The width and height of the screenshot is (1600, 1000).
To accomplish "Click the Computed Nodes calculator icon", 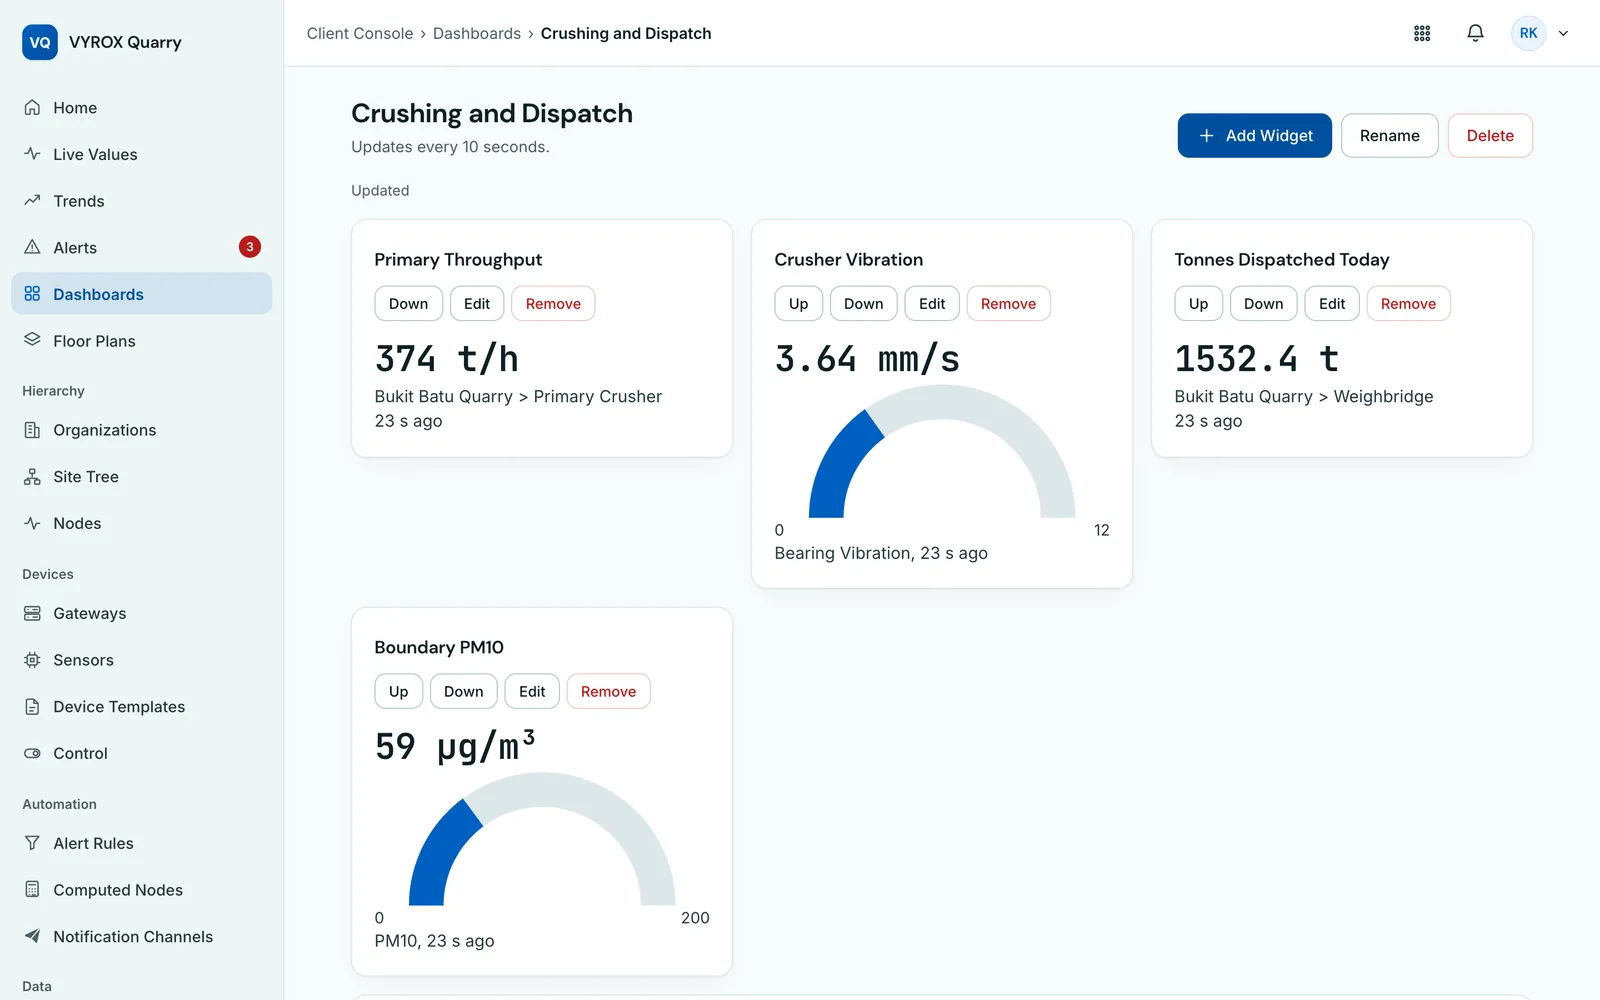I will pyautogui.click(x=32, y=890).
